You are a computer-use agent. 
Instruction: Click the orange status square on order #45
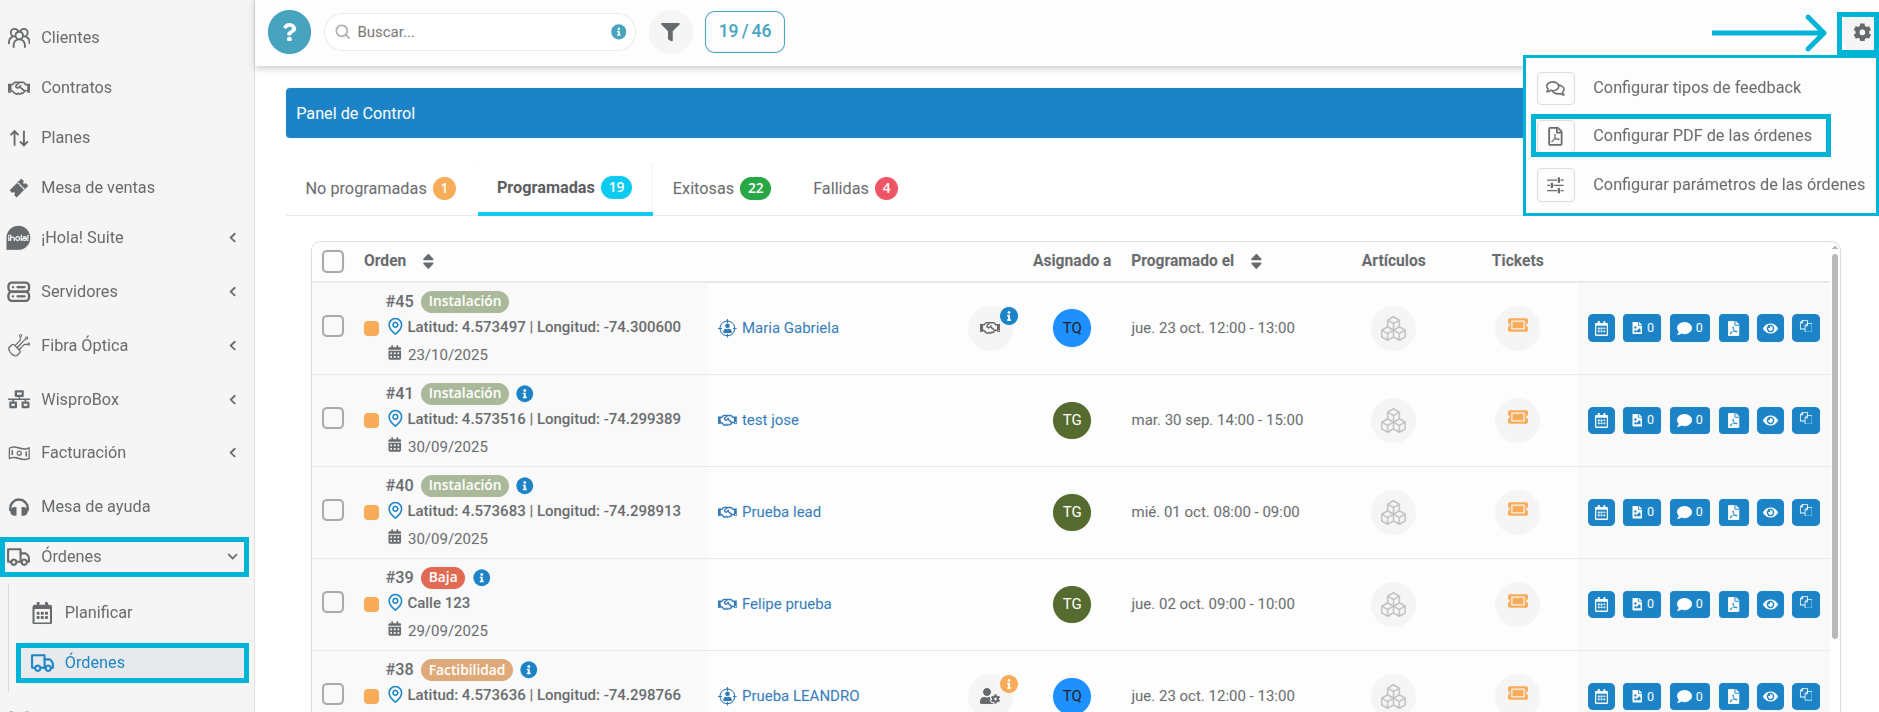[x=371, y=328]
